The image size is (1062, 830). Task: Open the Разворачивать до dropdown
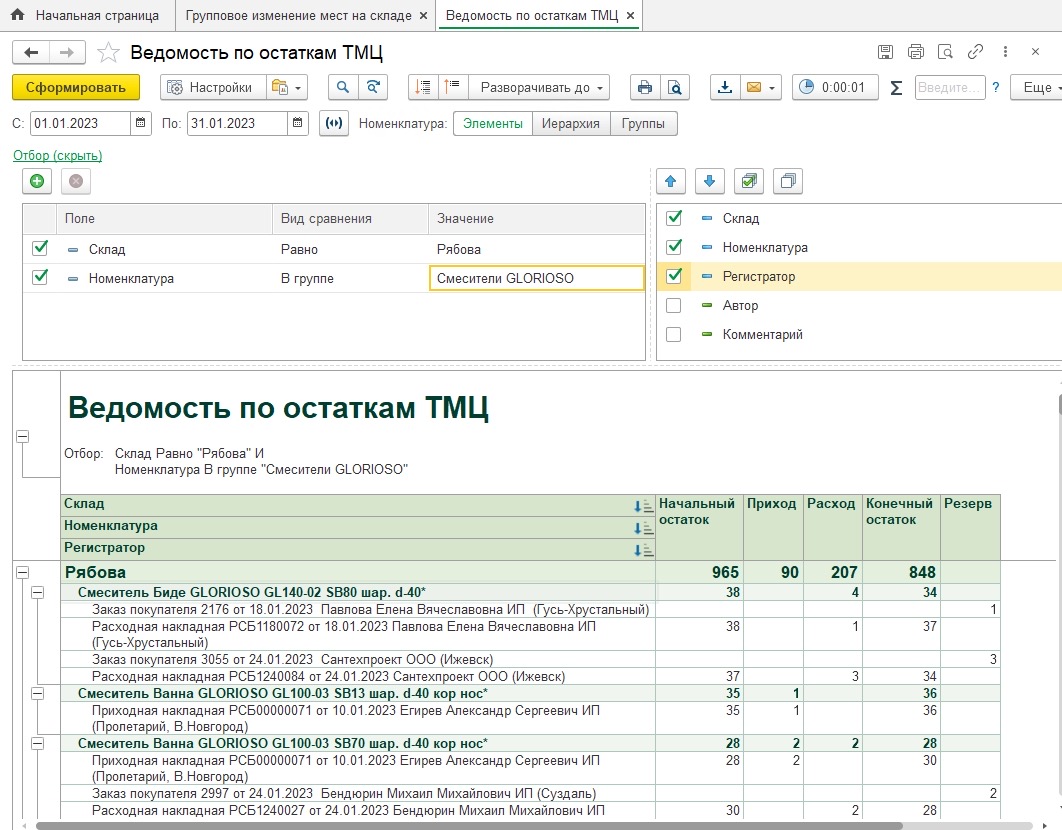pos(543,87)
